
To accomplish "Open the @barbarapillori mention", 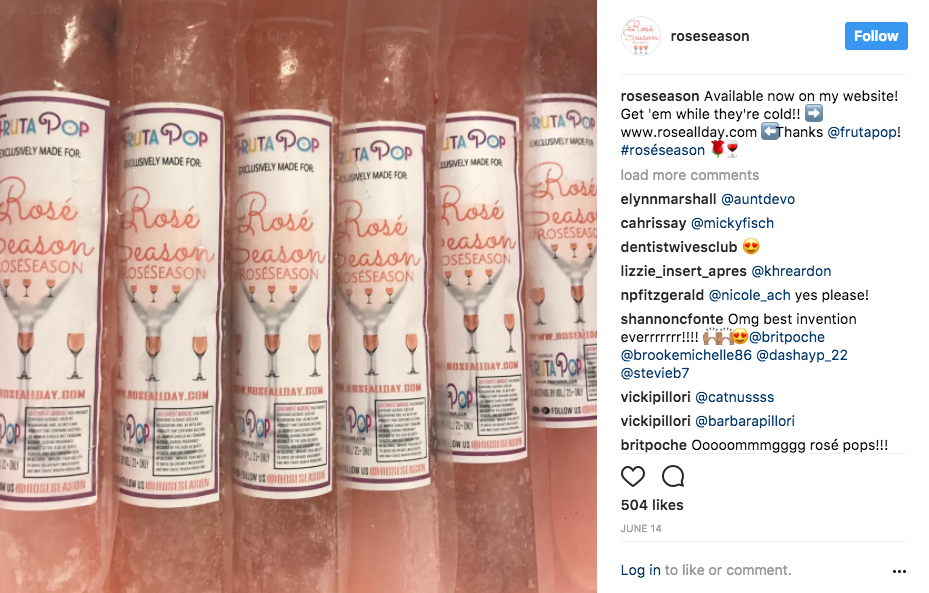I will 744,421.
